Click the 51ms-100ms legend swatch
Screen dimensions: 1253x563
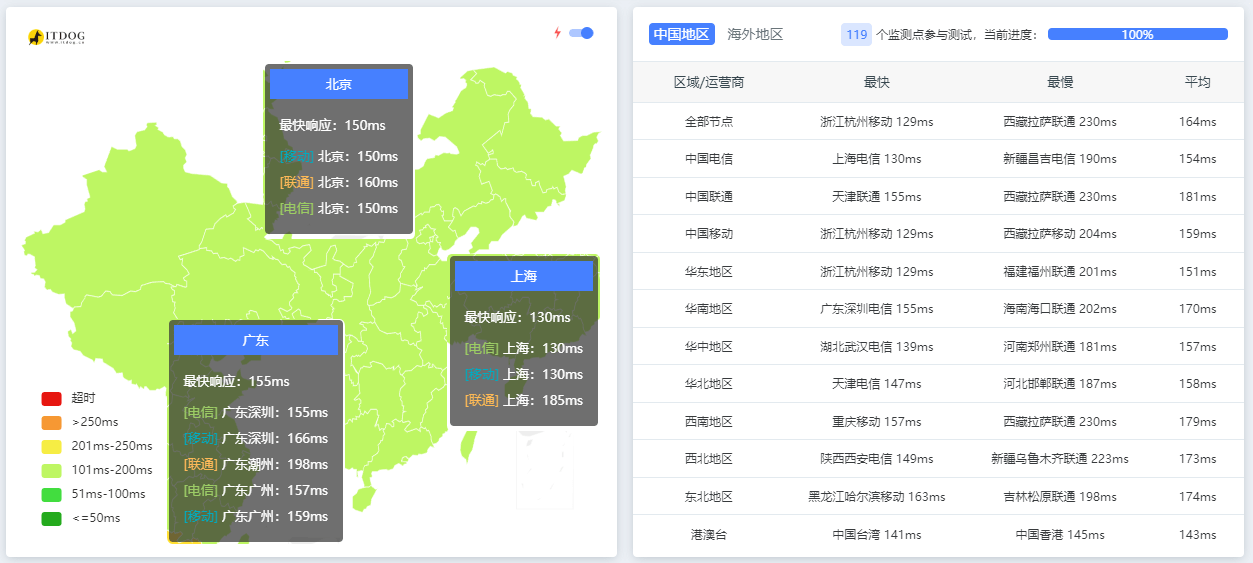[x=52, y=494]
